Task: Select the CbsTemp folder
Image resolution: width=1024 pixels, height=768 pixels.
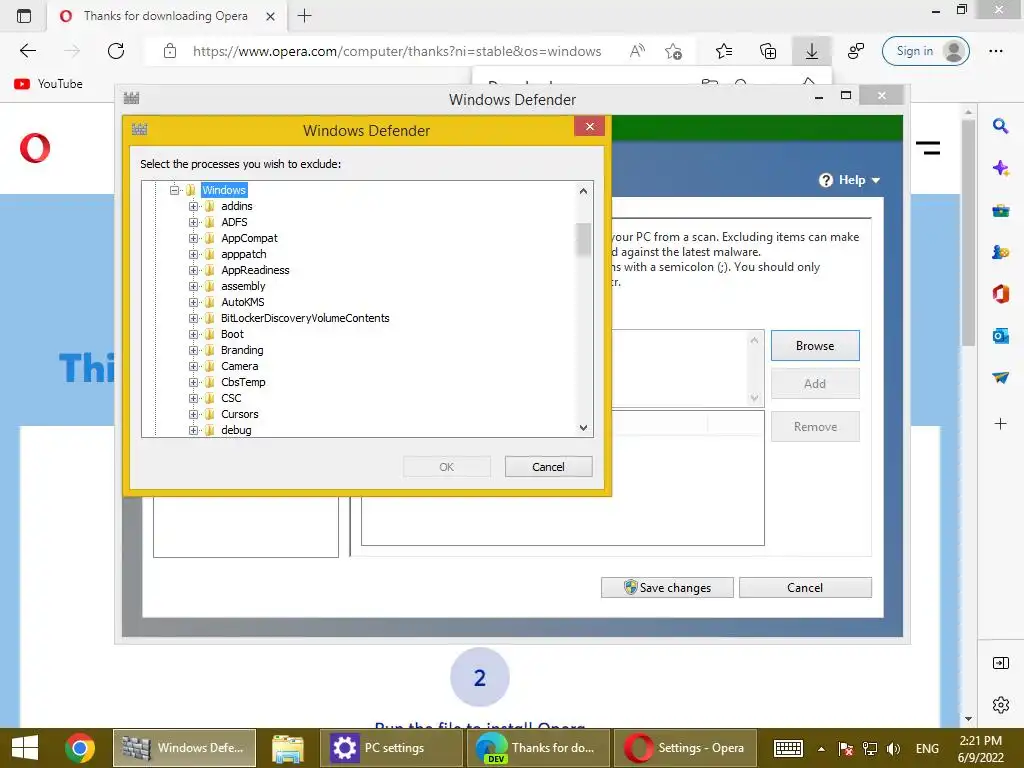Action: [243, 382]
